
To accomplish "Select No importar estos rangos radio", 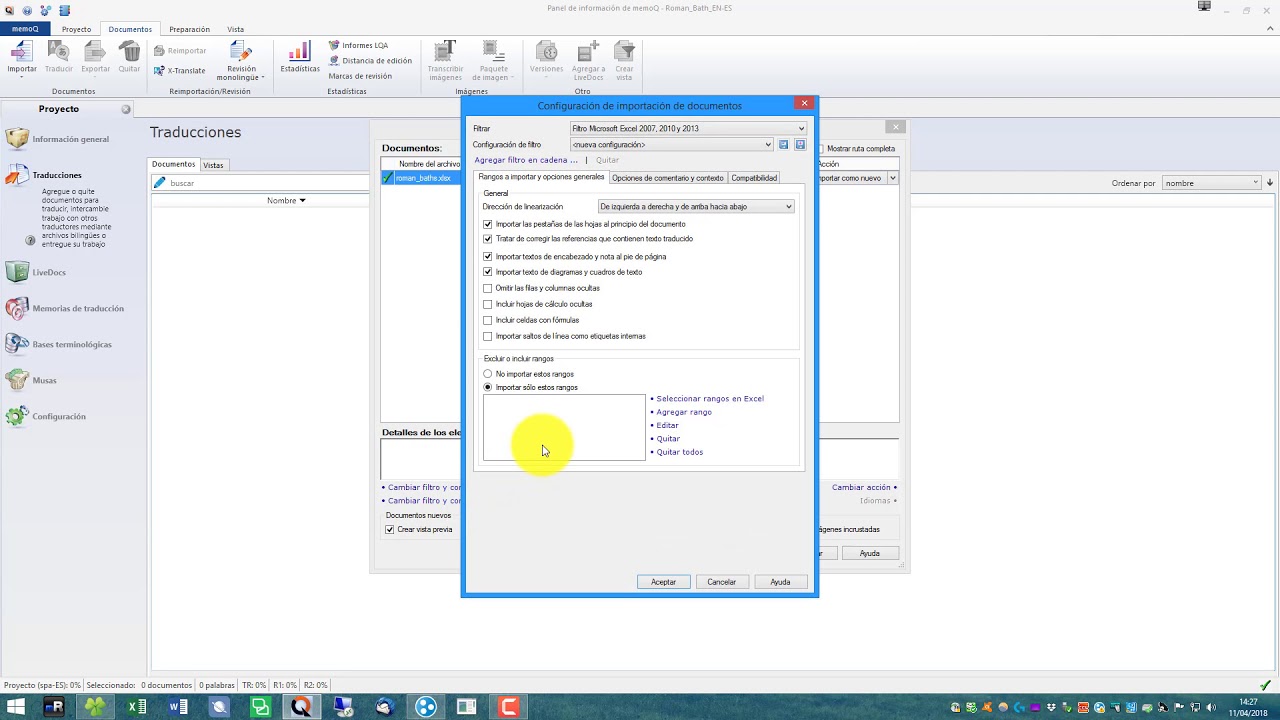I will pos(488,374).
